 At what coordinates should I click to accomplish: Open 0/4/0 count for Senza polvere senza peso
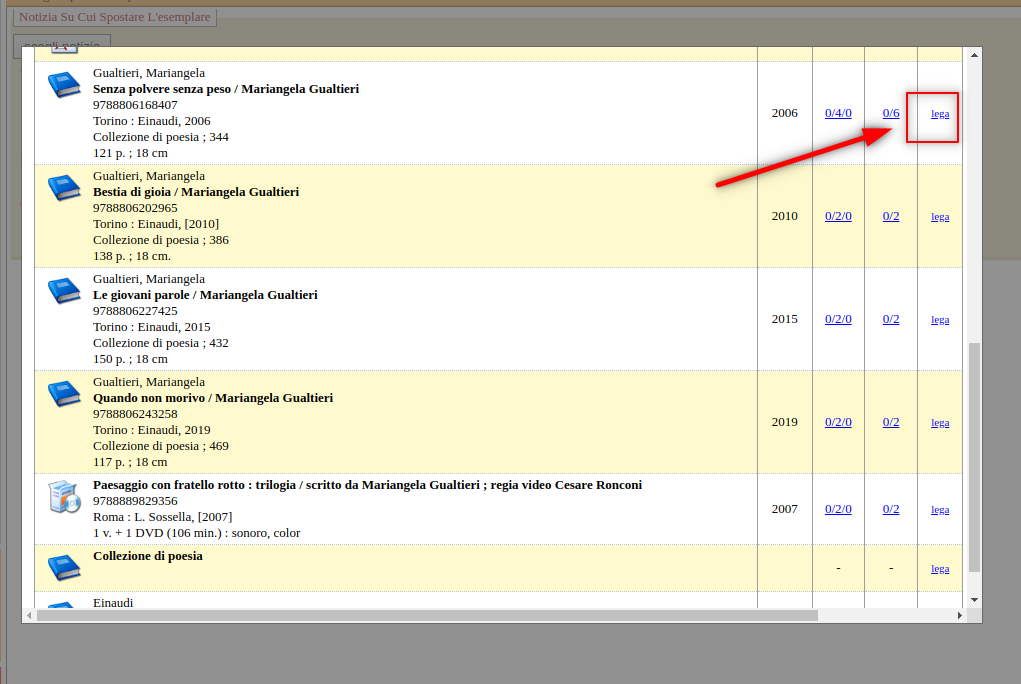pyautogui.click(x=838, y=113)
